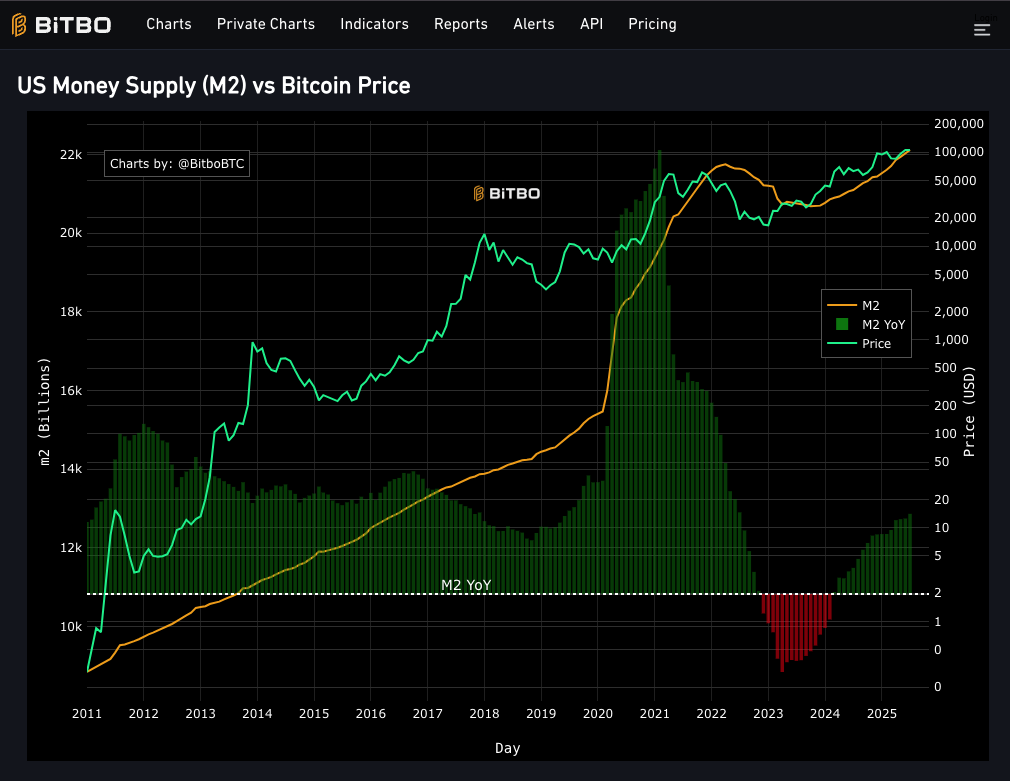Go to the API page
Image resolution: width=1010 pixels, height=781 pixels.
pos(591,24)
